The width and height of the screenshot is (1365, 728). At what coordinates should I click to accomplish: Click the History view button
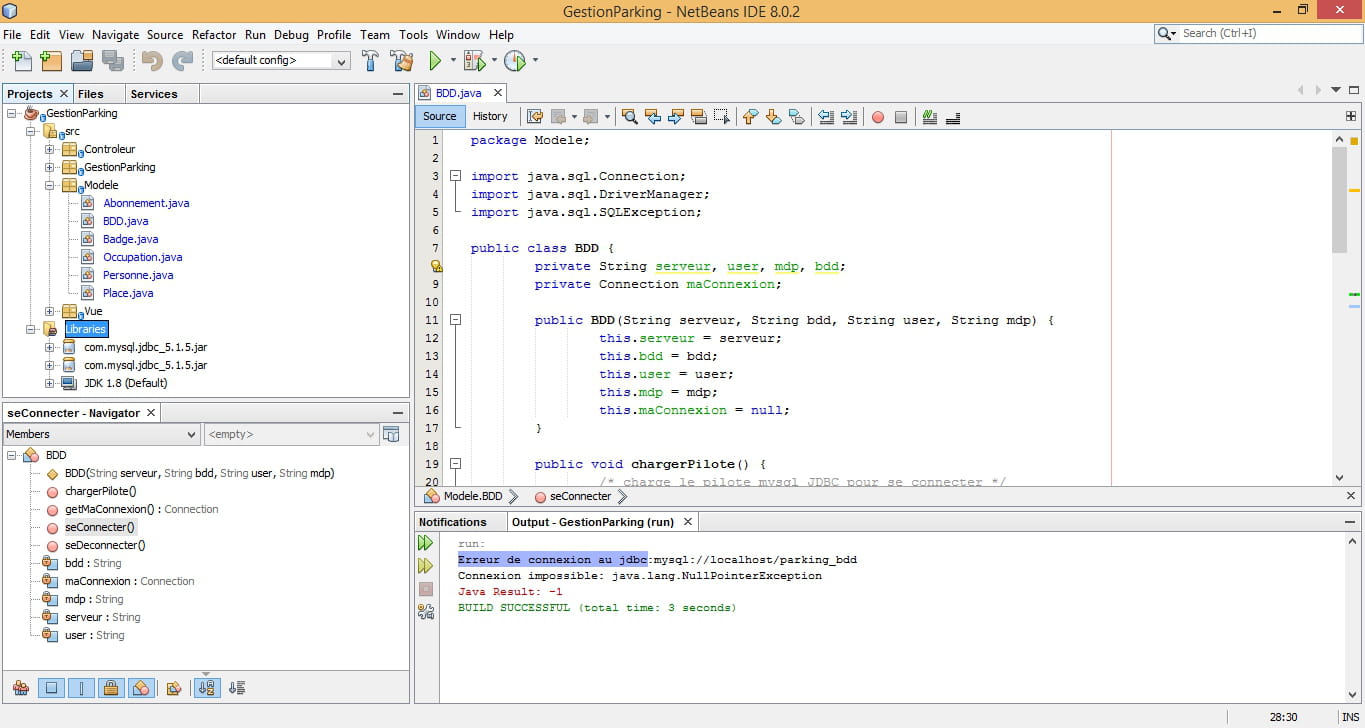click(x=490, y=116)
